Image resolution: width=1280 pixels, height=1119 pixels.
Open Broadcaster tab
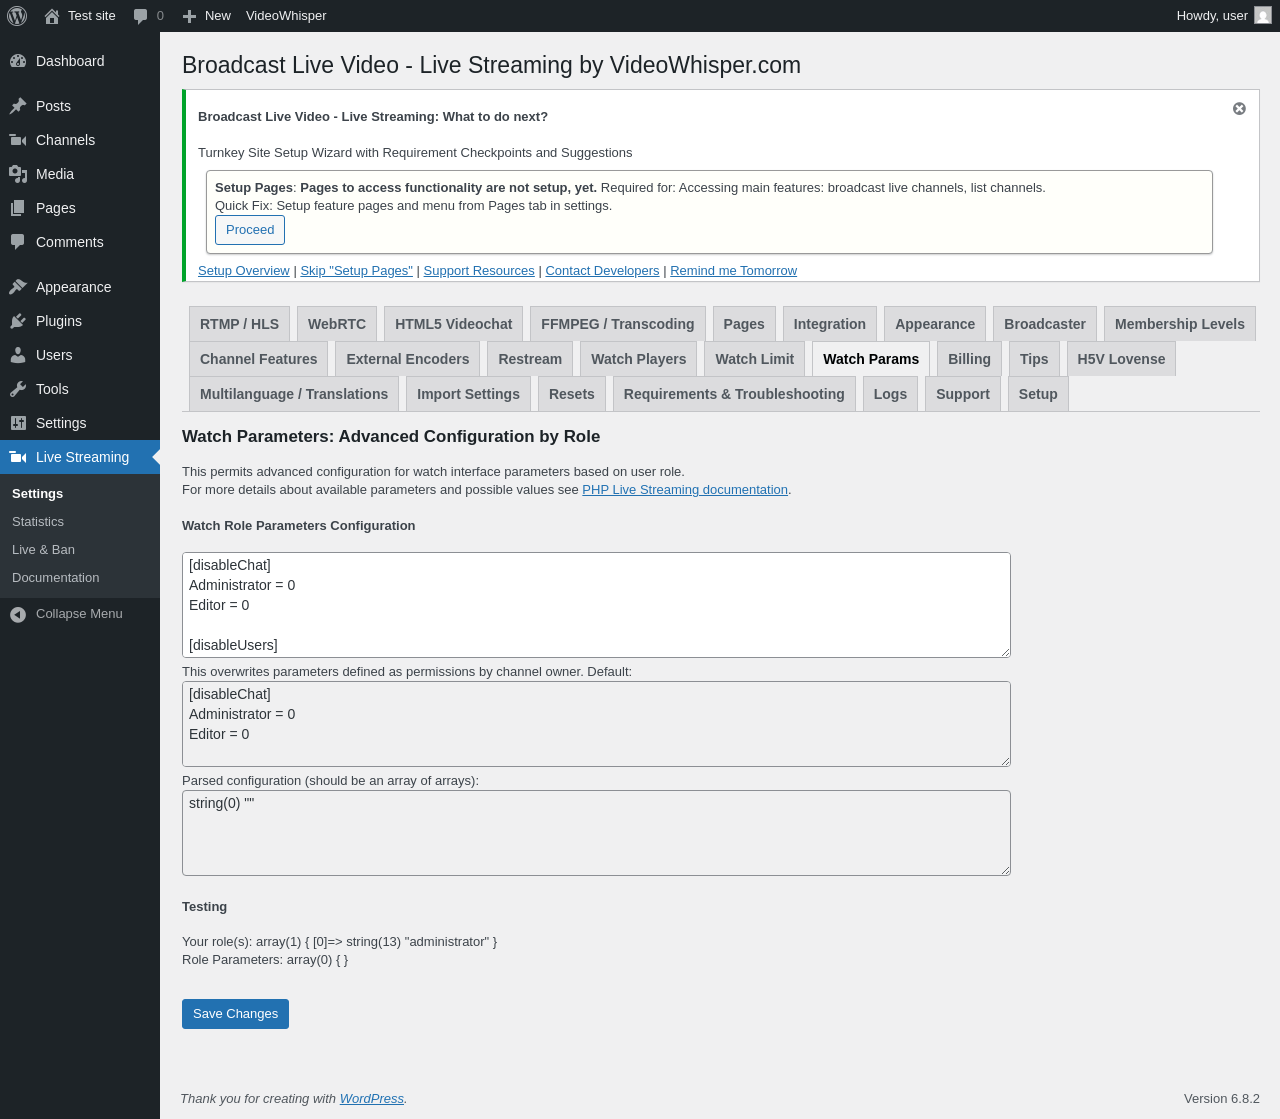pos(1045,324)
